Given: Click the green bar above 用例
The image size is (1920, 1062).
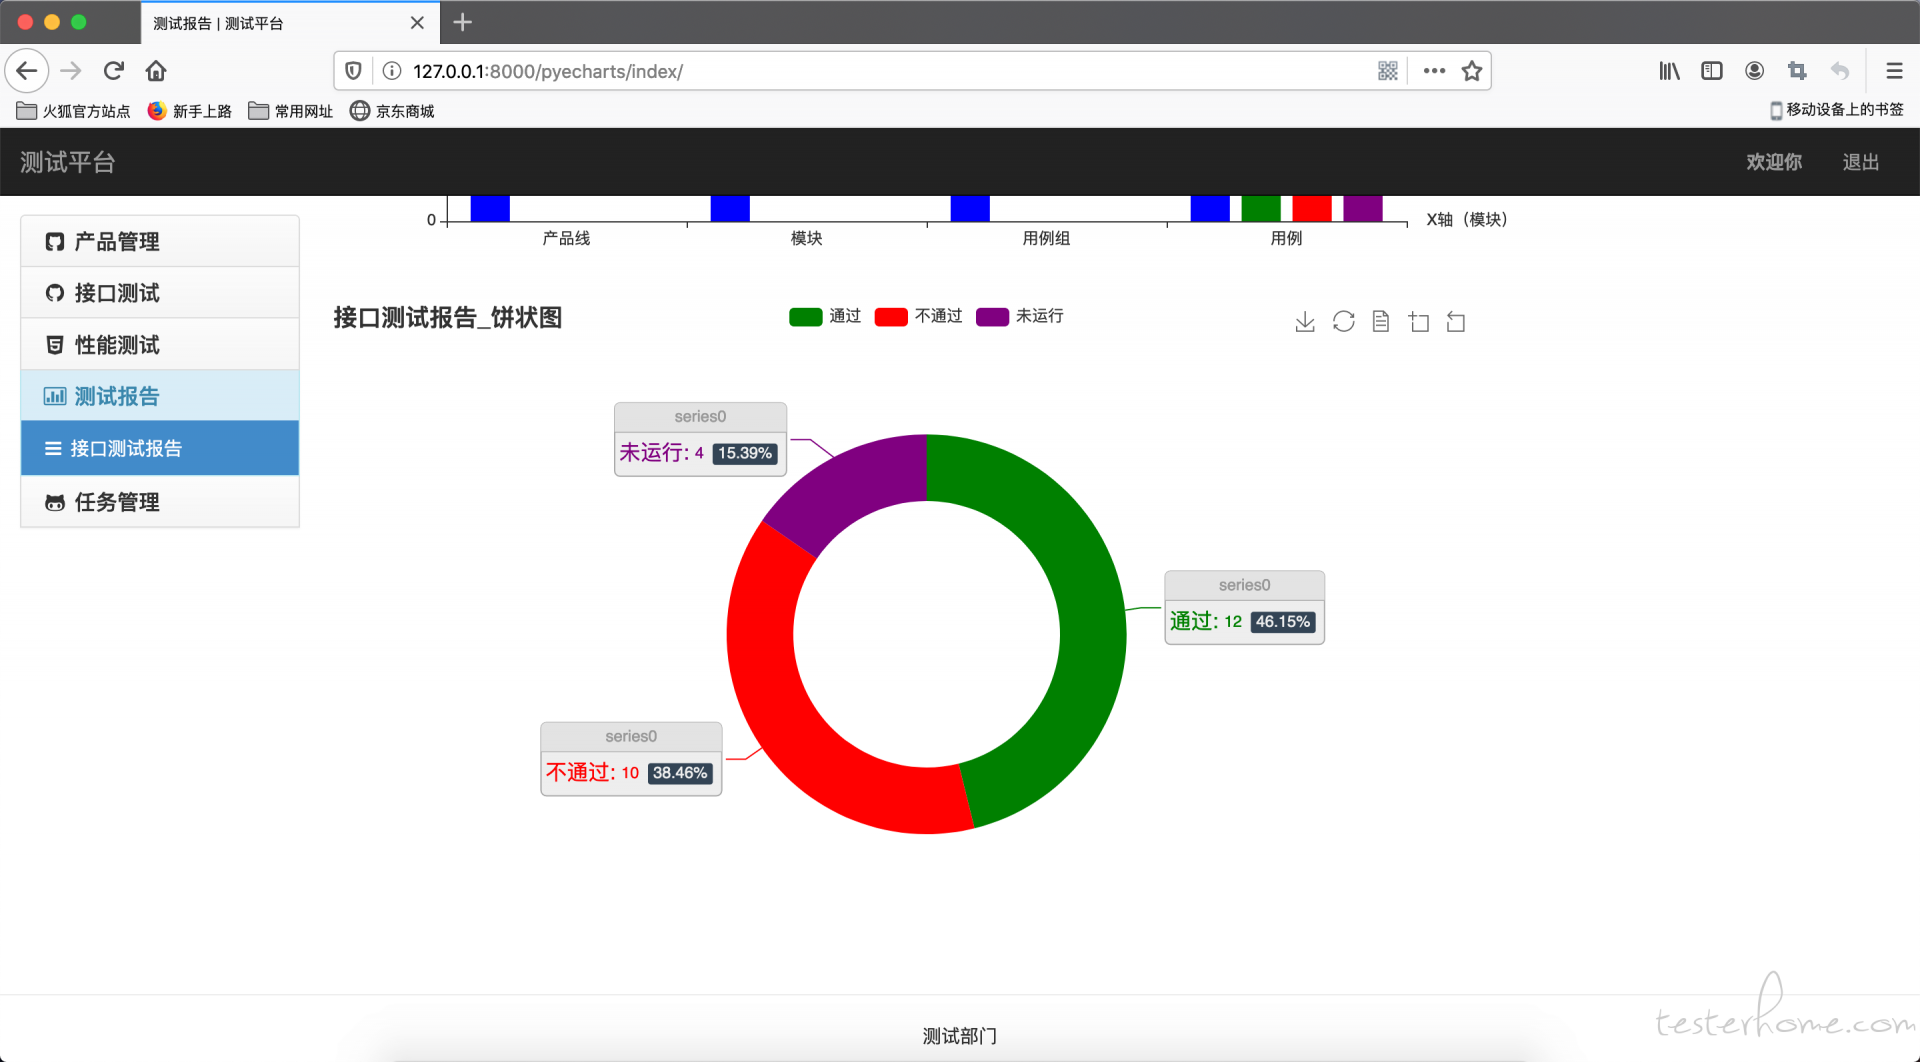Looking at the screenshot, I should coord(1261,208).
